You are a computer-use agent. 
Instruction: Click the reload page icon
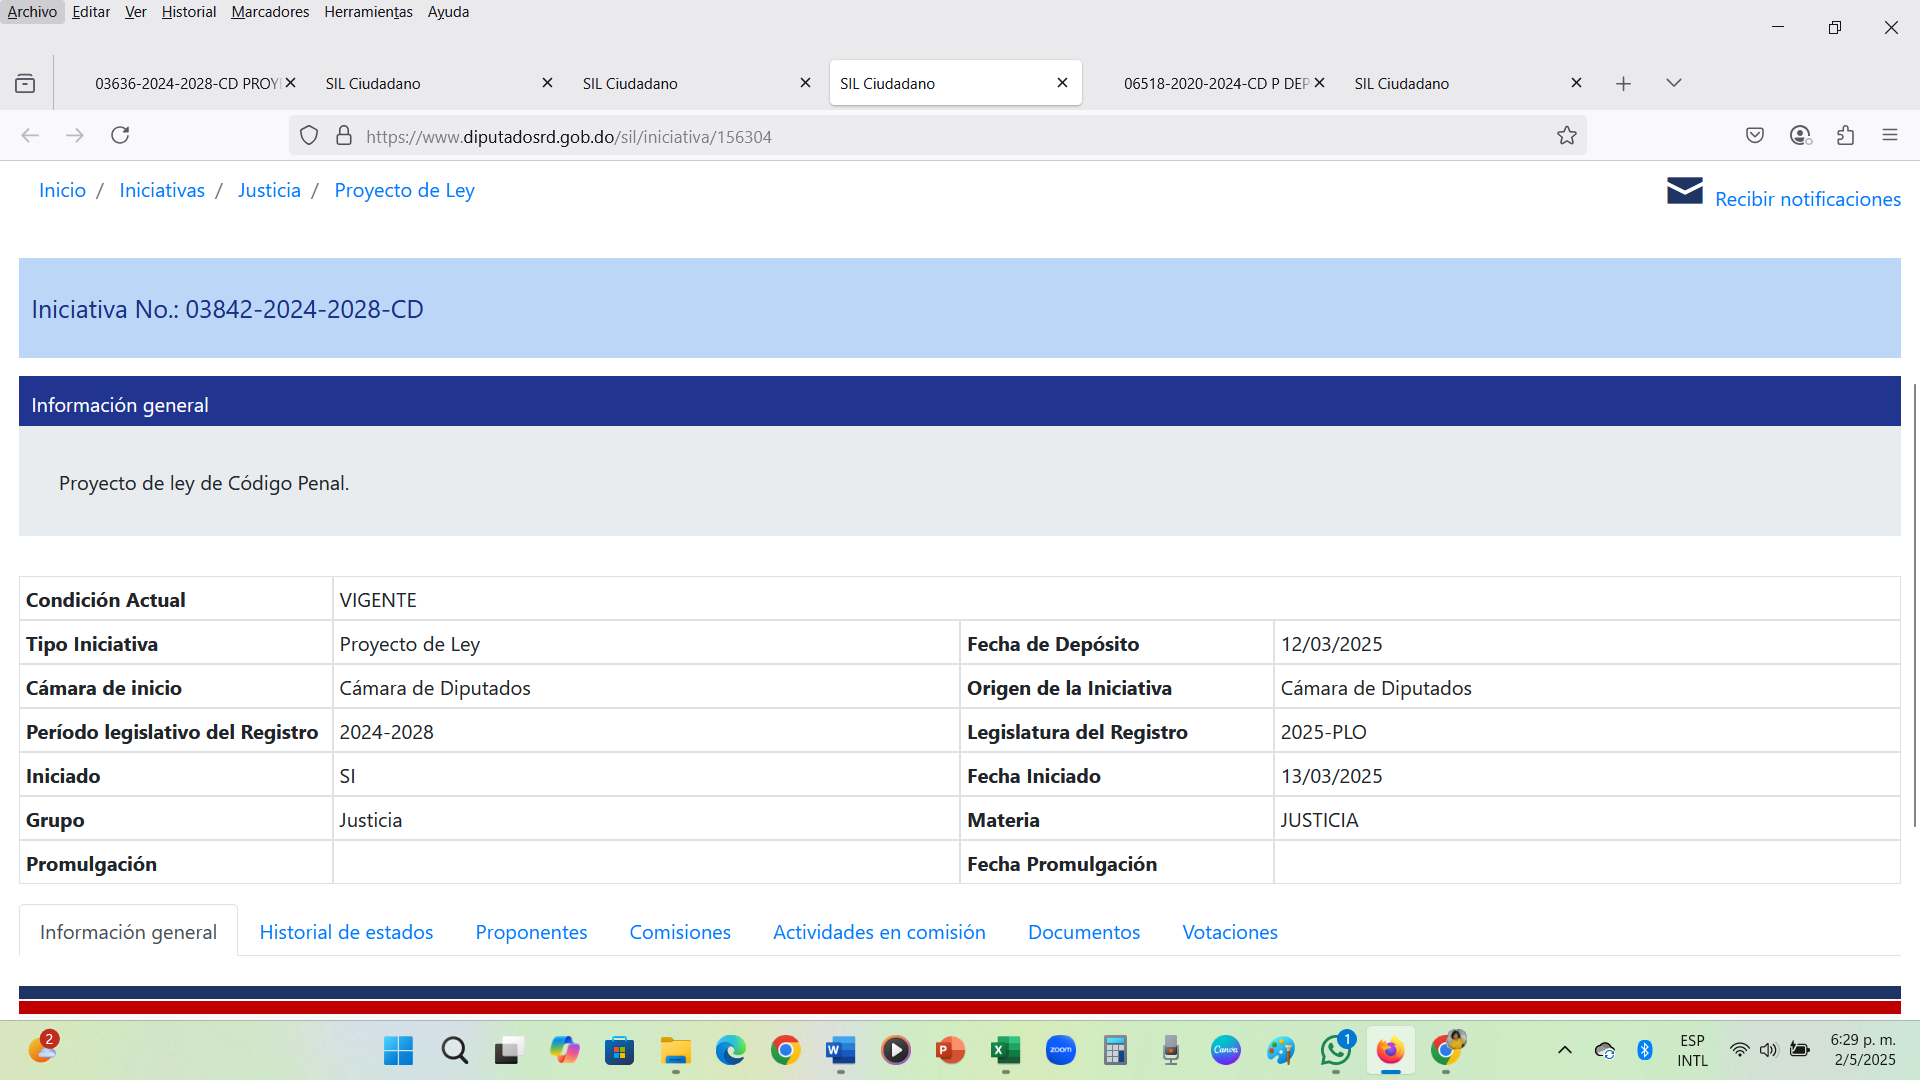120,135
